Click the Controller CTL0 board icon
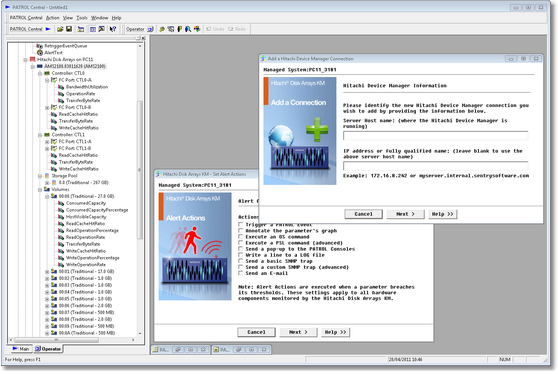This screenshot has width=558, height=374. click(47, 73)
